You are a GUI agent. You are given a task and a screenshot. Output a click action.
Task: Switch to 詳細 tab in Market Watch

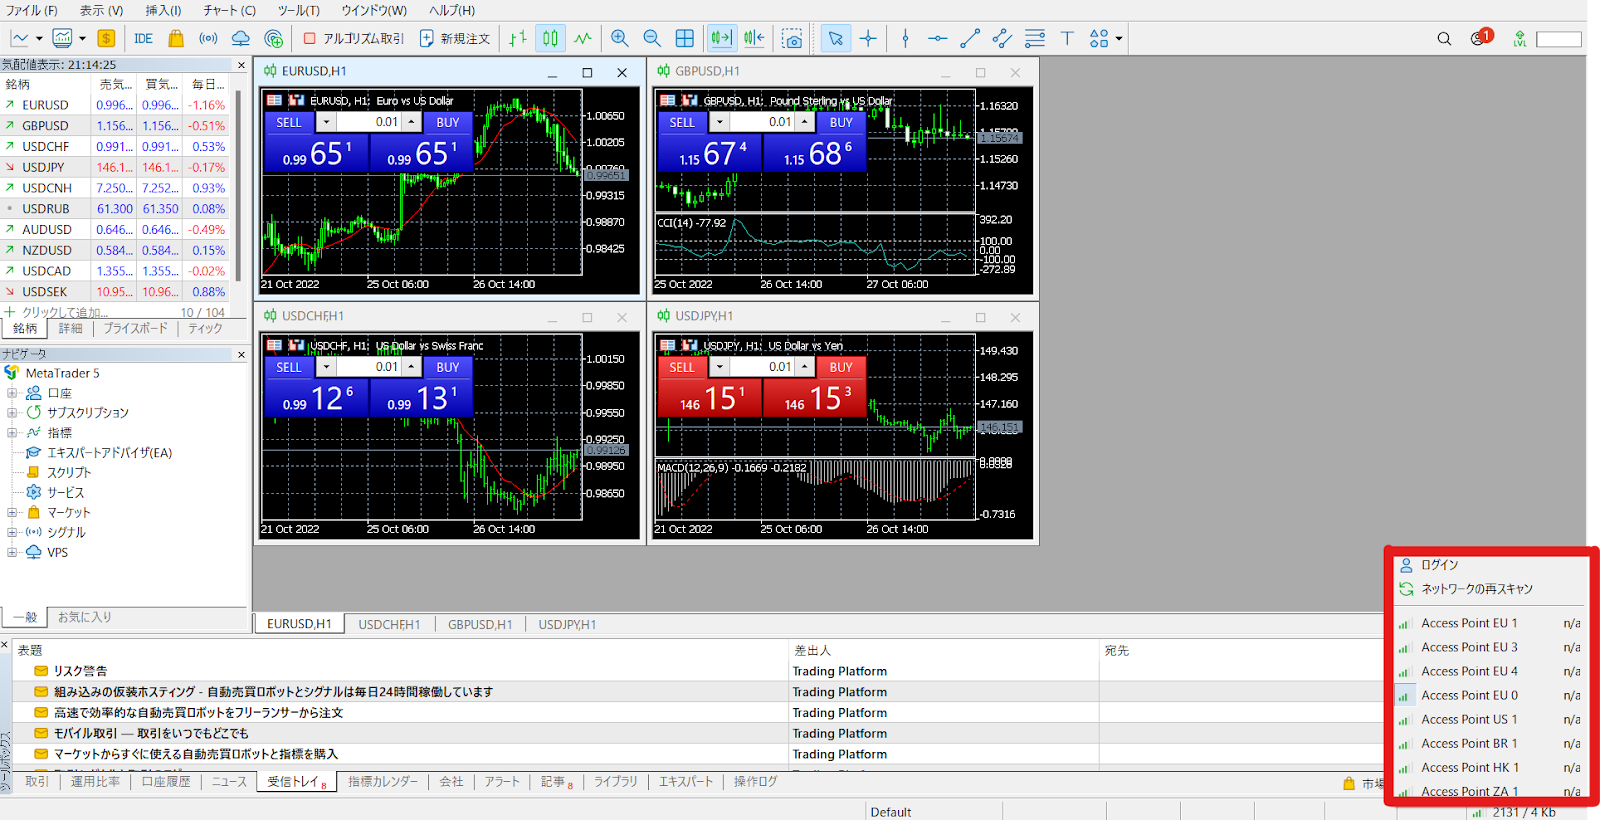(70, 328)
